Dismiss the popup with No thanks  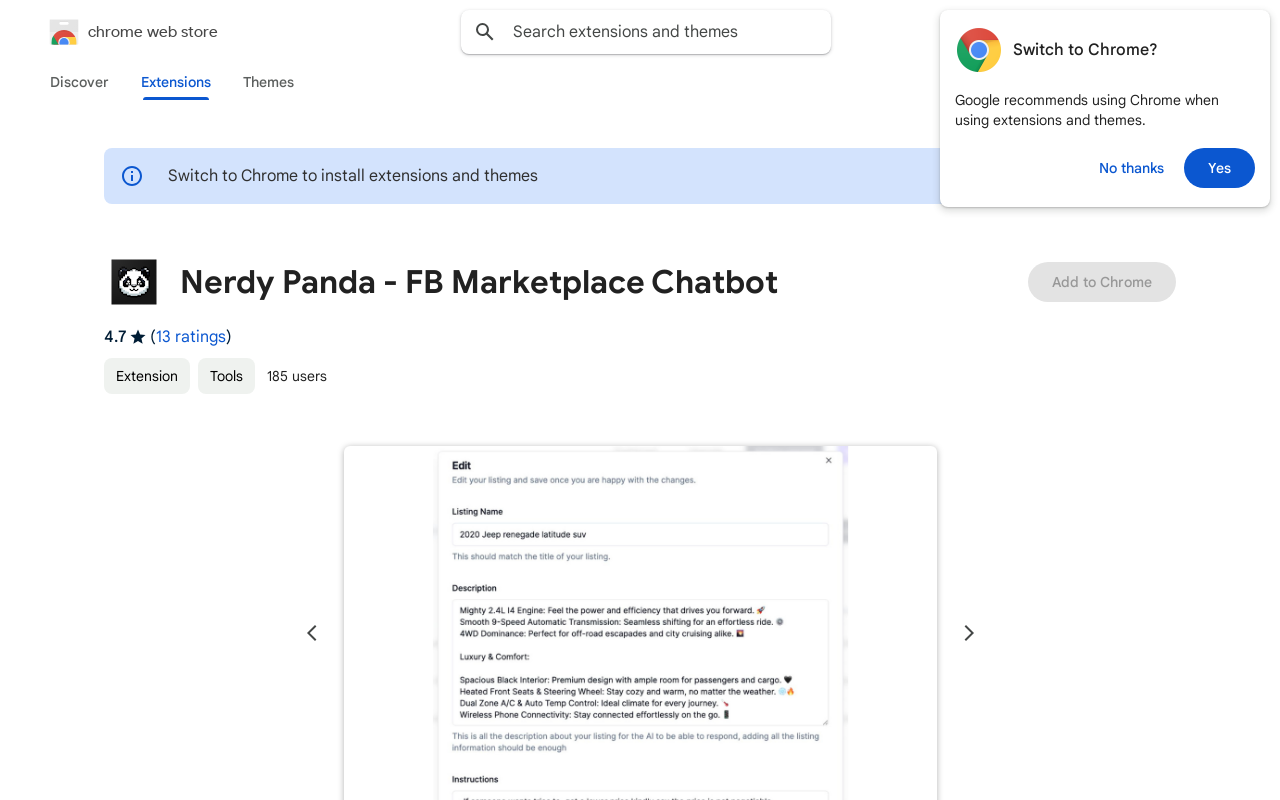pos(1131,168)
